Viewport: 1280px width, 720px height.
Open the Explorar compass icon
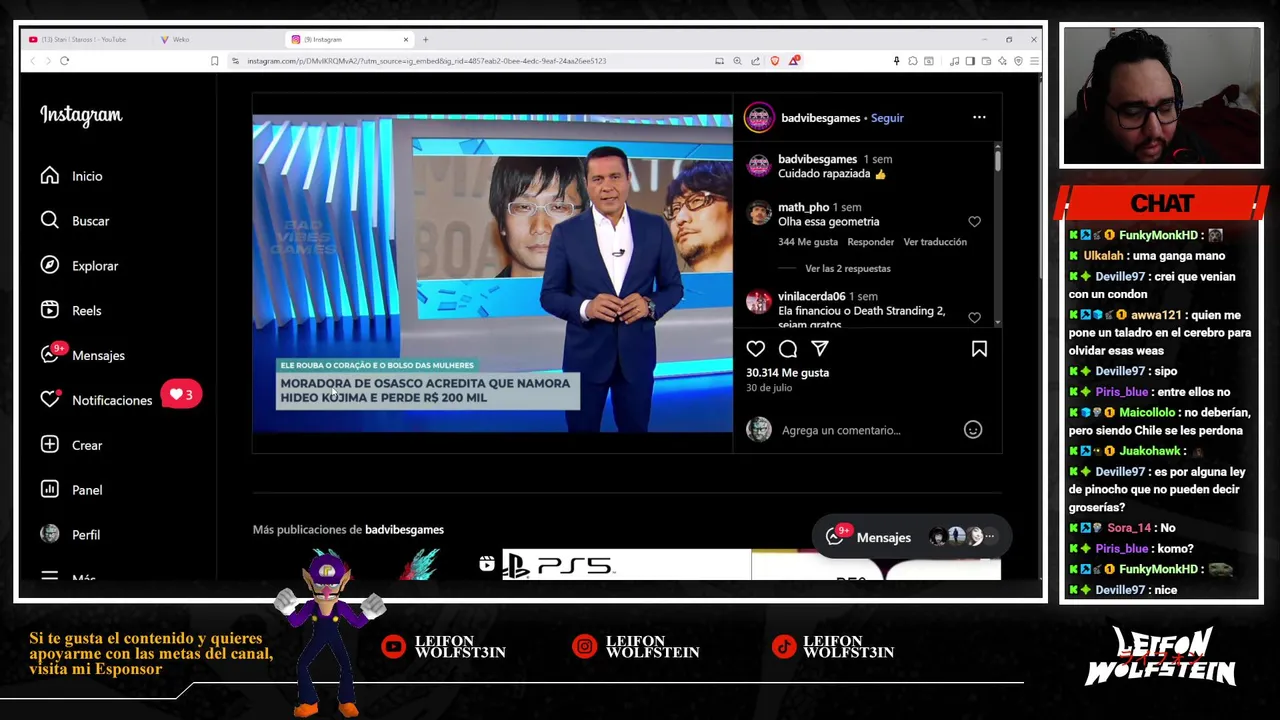50,265
